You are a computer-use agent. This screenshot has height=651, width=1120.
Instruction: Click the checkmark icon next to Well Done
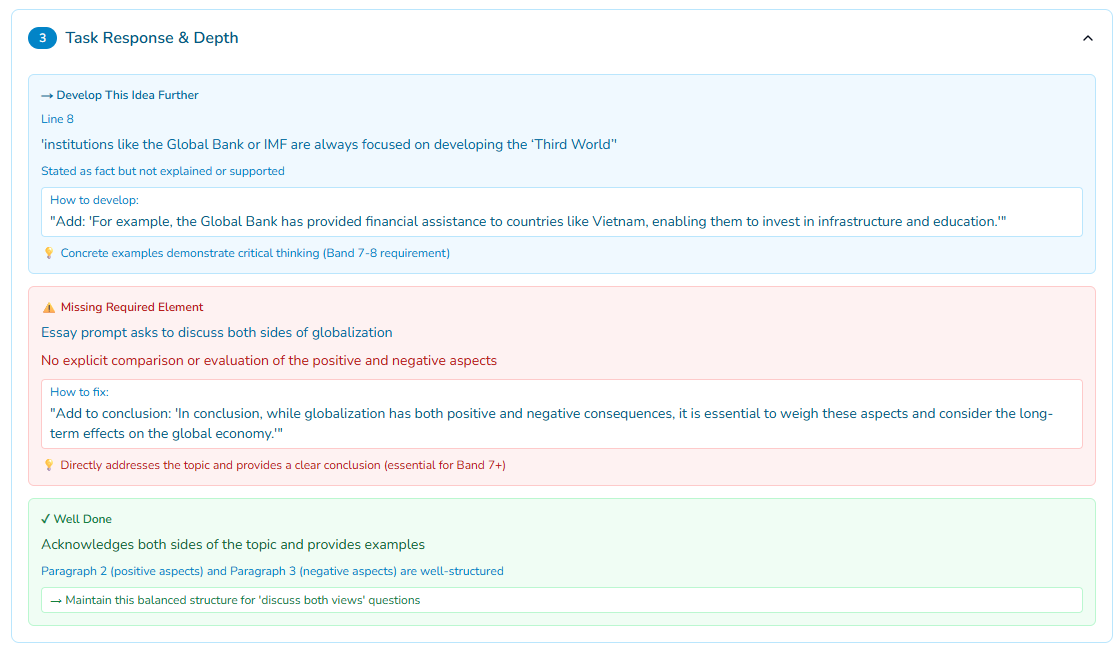point(45,520)
